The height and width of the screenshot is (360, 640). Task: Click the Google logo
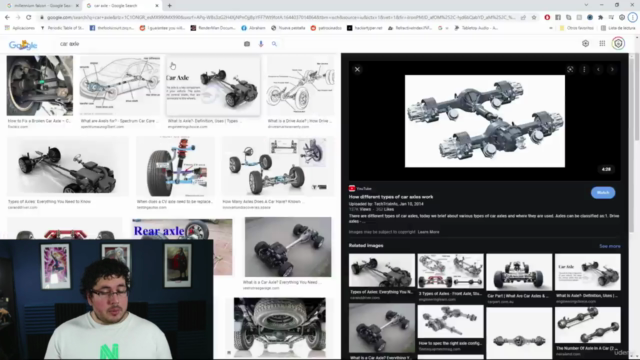click(x=23, y=44)
